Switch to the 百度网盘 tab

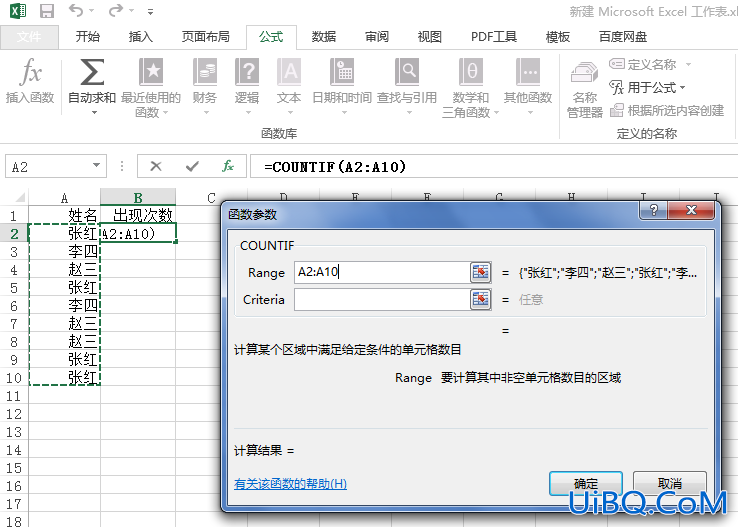click(x=623, y=37)
